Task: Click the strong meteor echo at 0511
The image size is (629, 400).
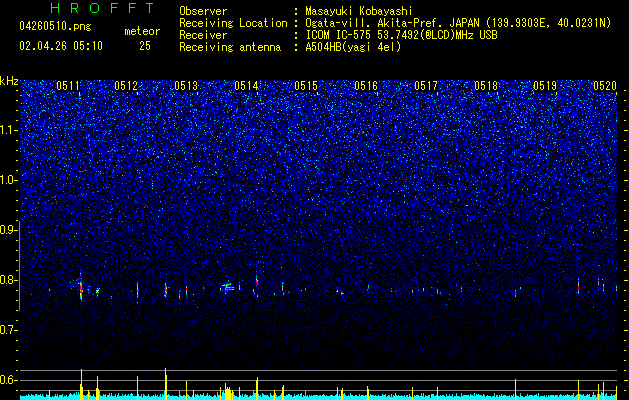Action: pyautogui.click(x=81, y=288)
